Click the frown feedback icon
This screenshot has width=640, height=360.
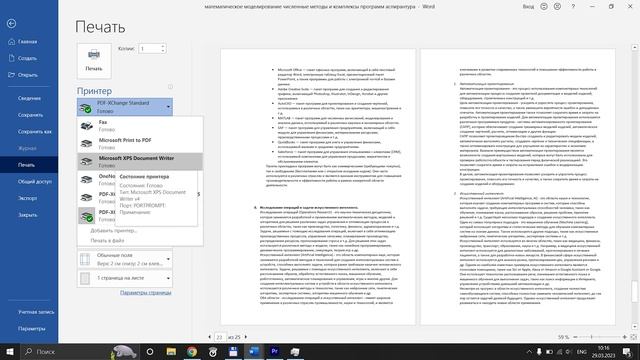[x=557, y=7]
